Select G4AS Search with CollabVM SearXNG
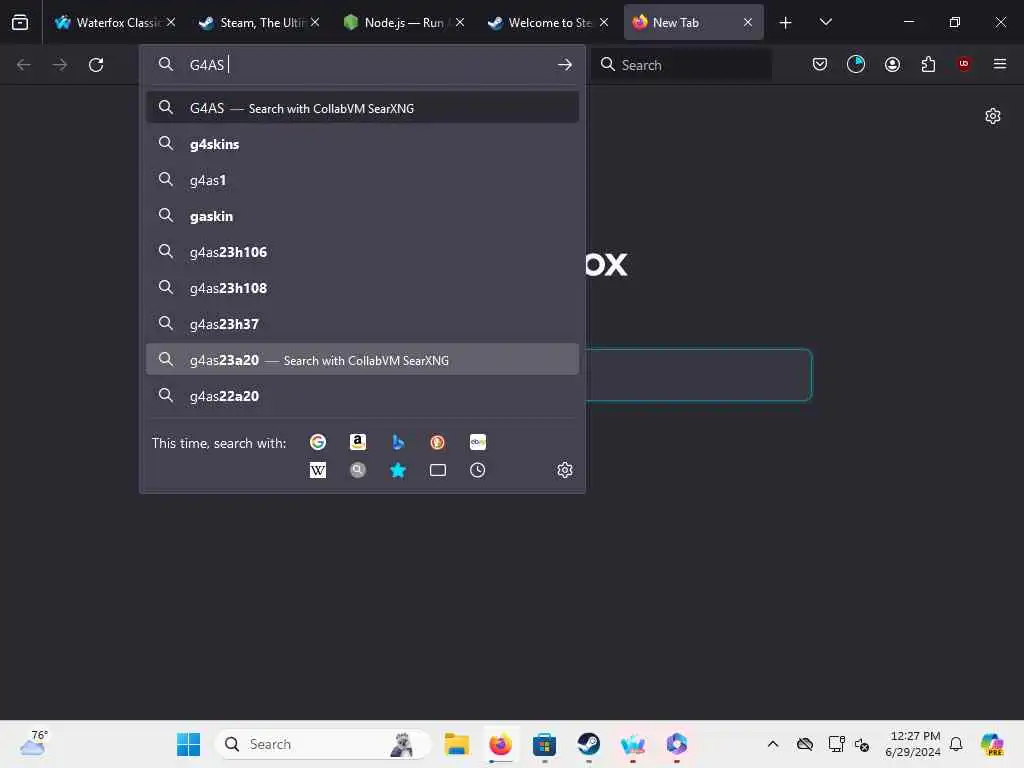The image size is (1024, 768). click(362, 108)
